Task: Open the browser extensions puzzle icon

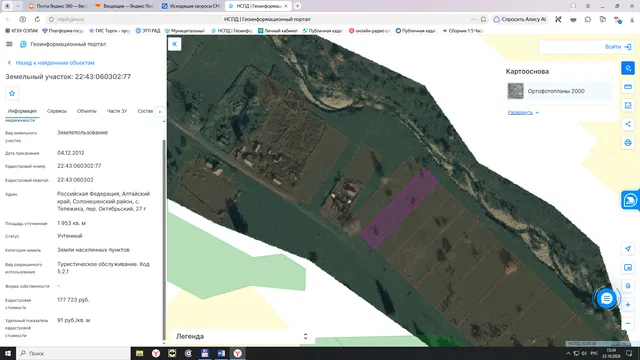Action: pos(588,19)
